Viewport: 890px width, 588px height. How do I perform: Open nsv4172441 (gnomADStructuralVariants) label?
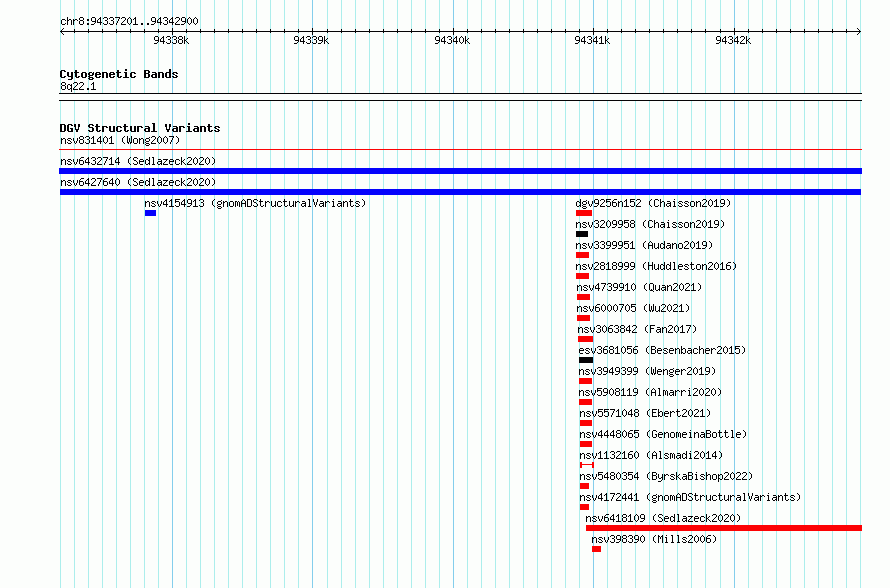coord(691,497)
